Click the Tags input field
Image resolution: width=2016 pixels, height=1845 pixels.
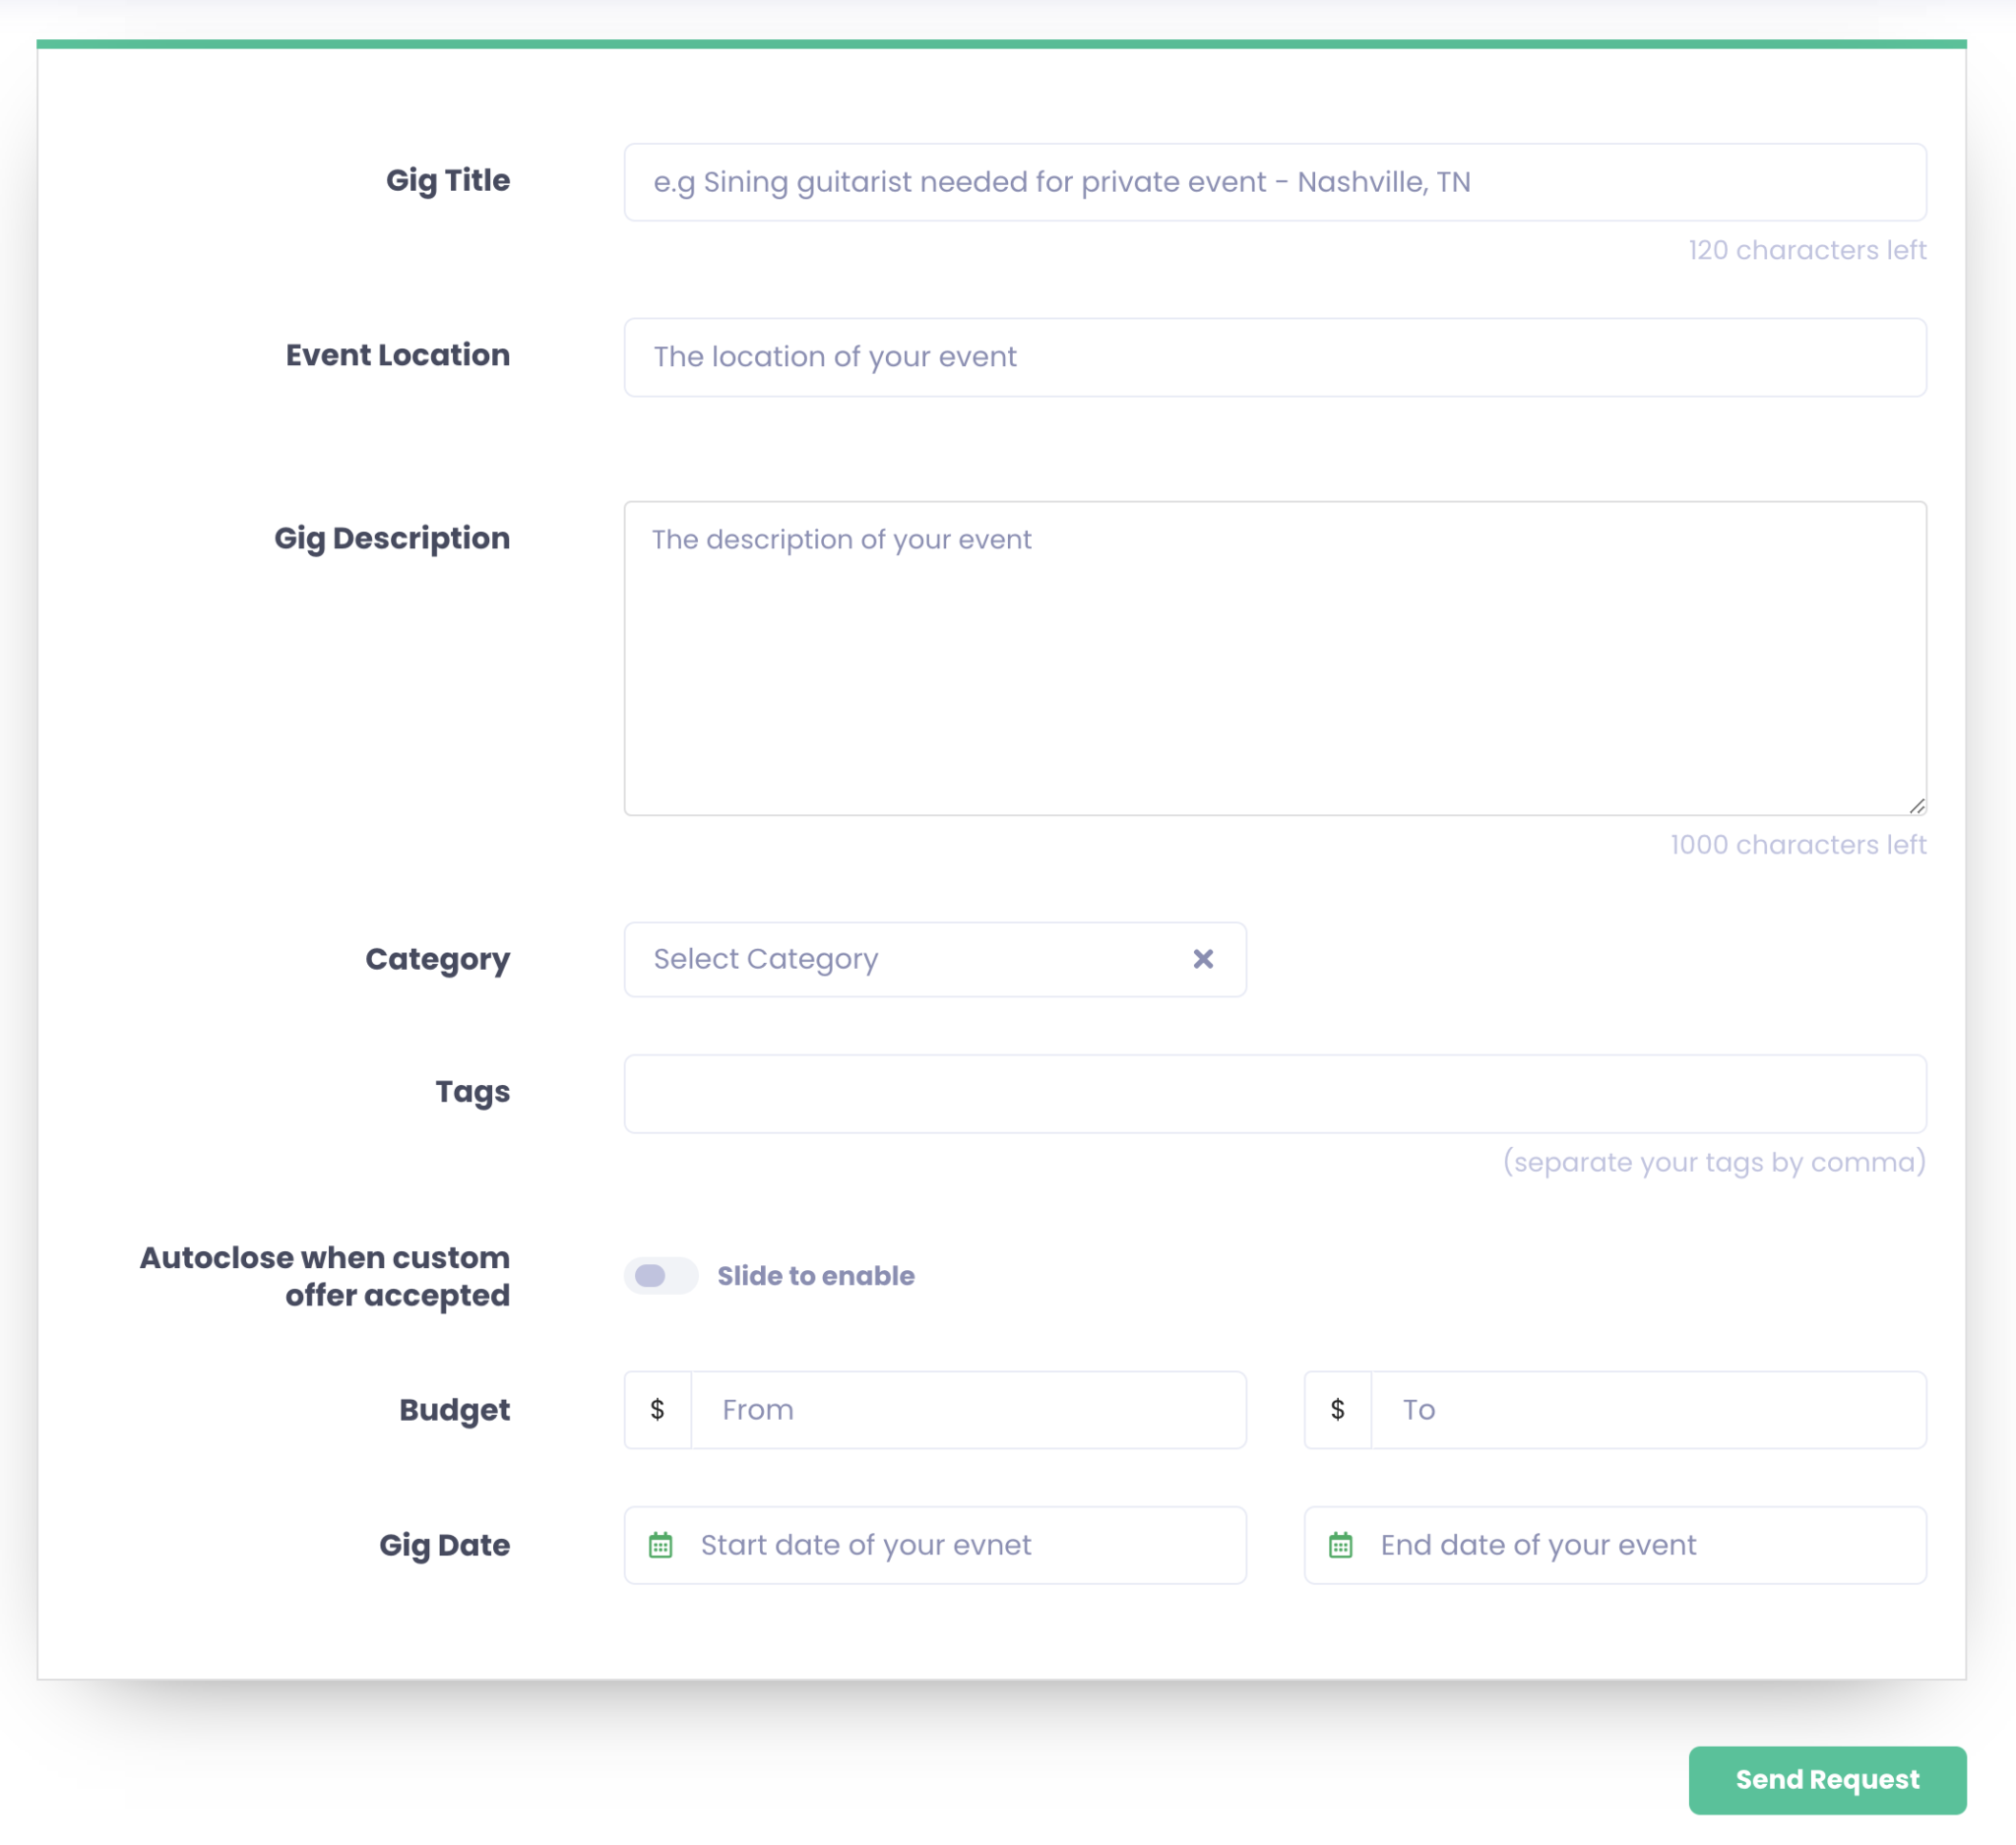(1275, 1093)
